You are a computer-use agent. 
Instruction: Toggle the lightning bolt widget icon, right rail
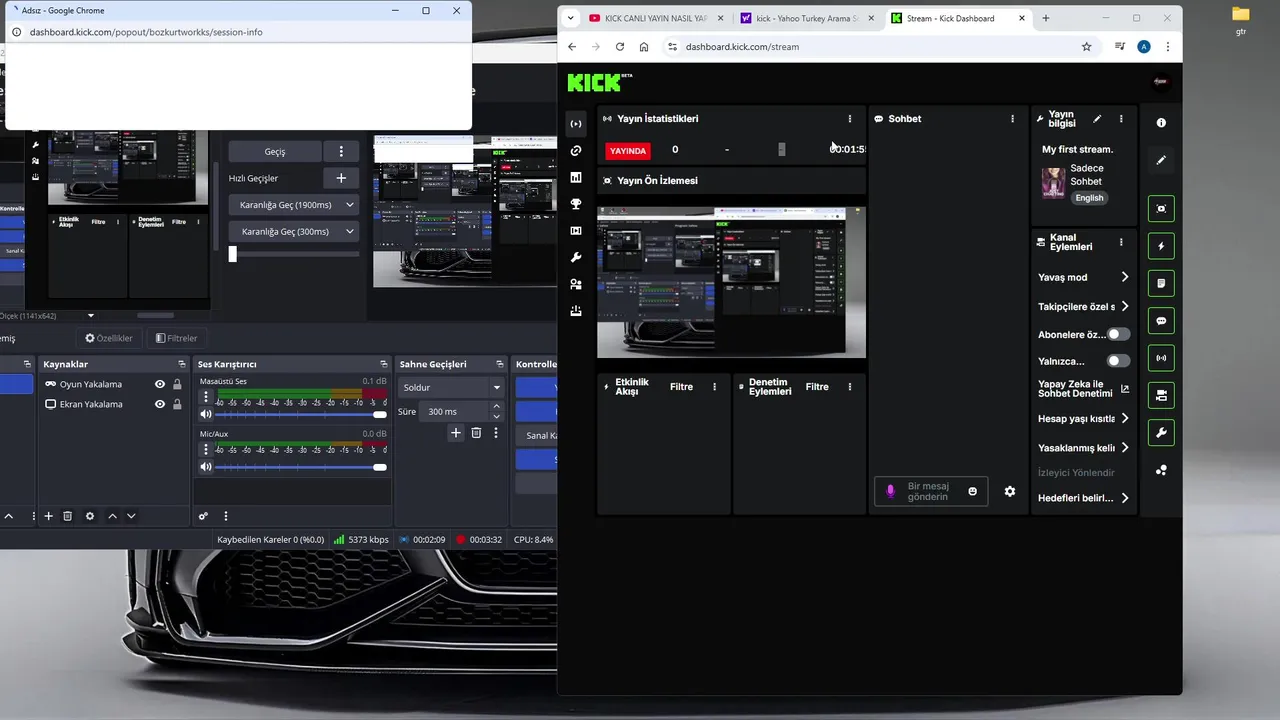(x=1161, y=246)
